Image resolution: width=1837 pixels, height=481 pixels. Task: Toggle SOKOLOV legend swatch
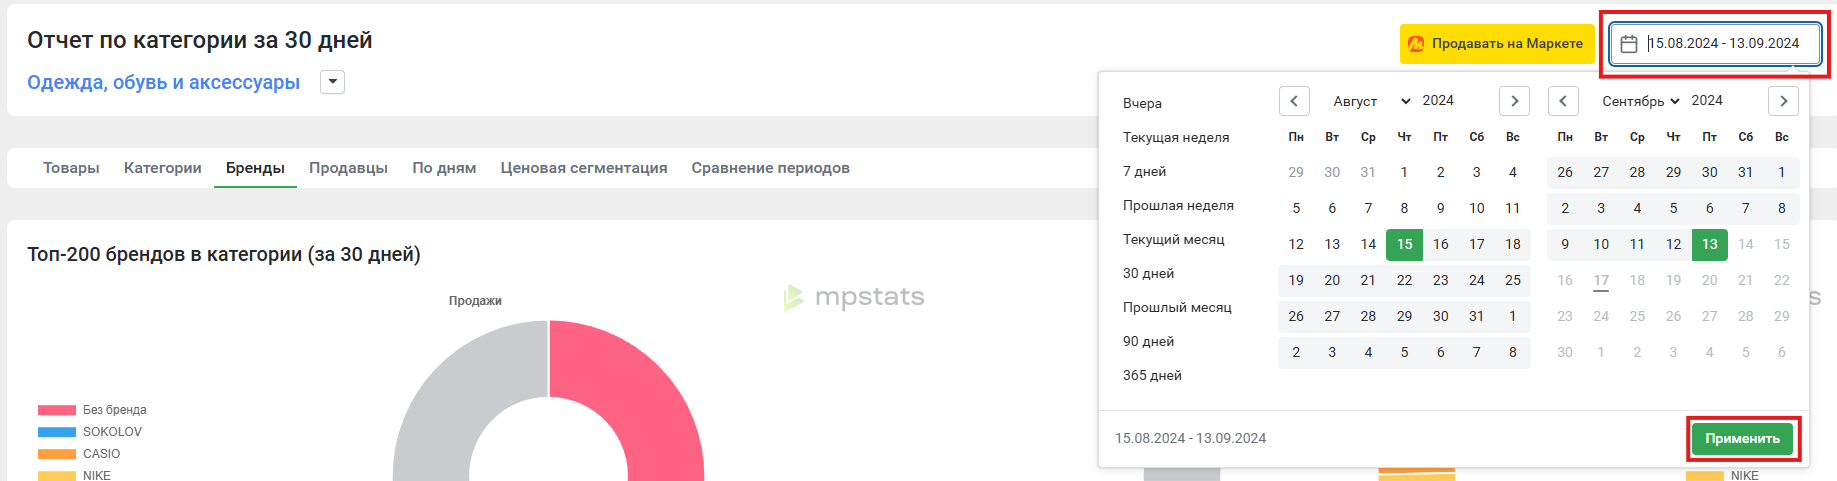point(57,432)
